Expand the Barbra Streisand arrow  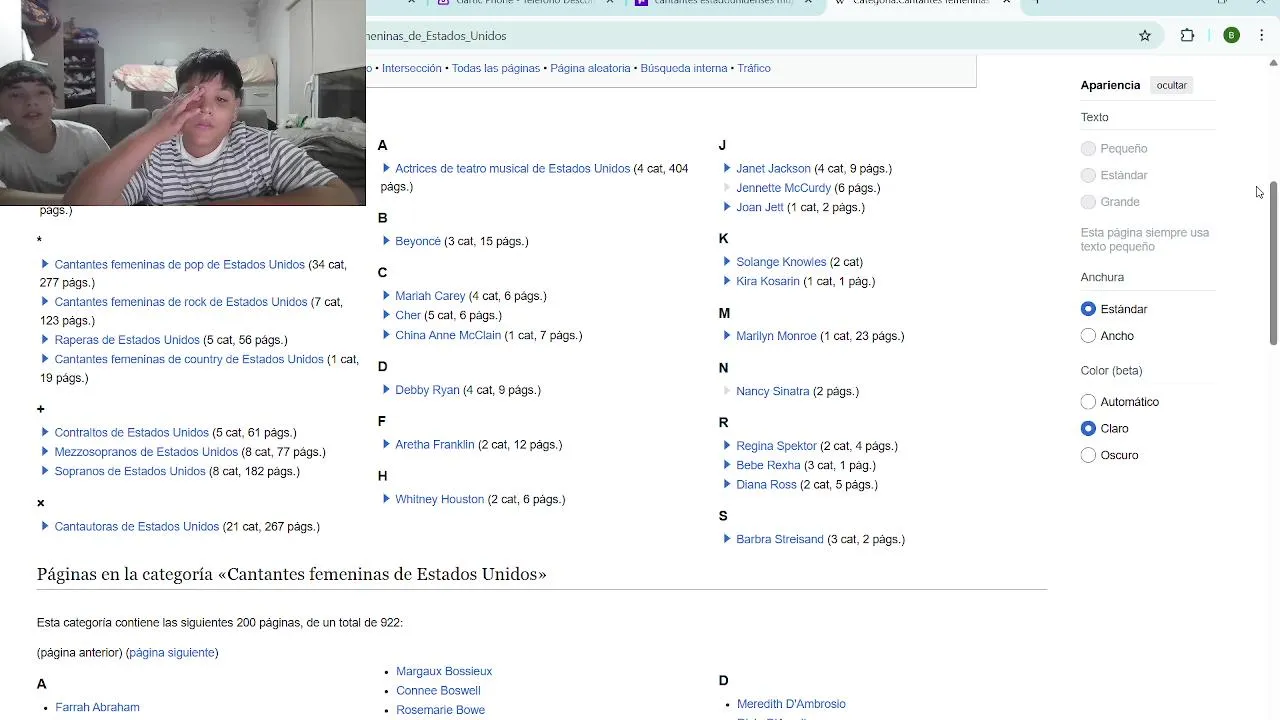point(727,539)
